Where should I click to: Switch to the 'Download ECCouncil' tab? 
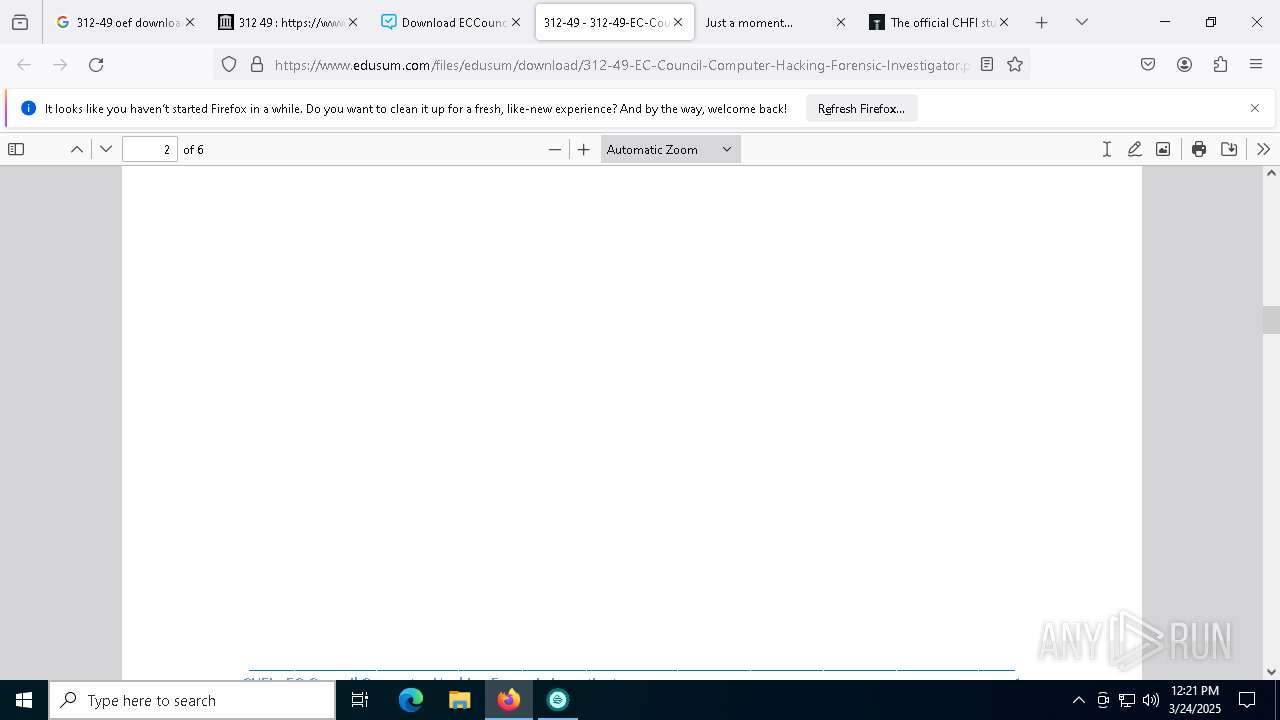click(451, 22)
